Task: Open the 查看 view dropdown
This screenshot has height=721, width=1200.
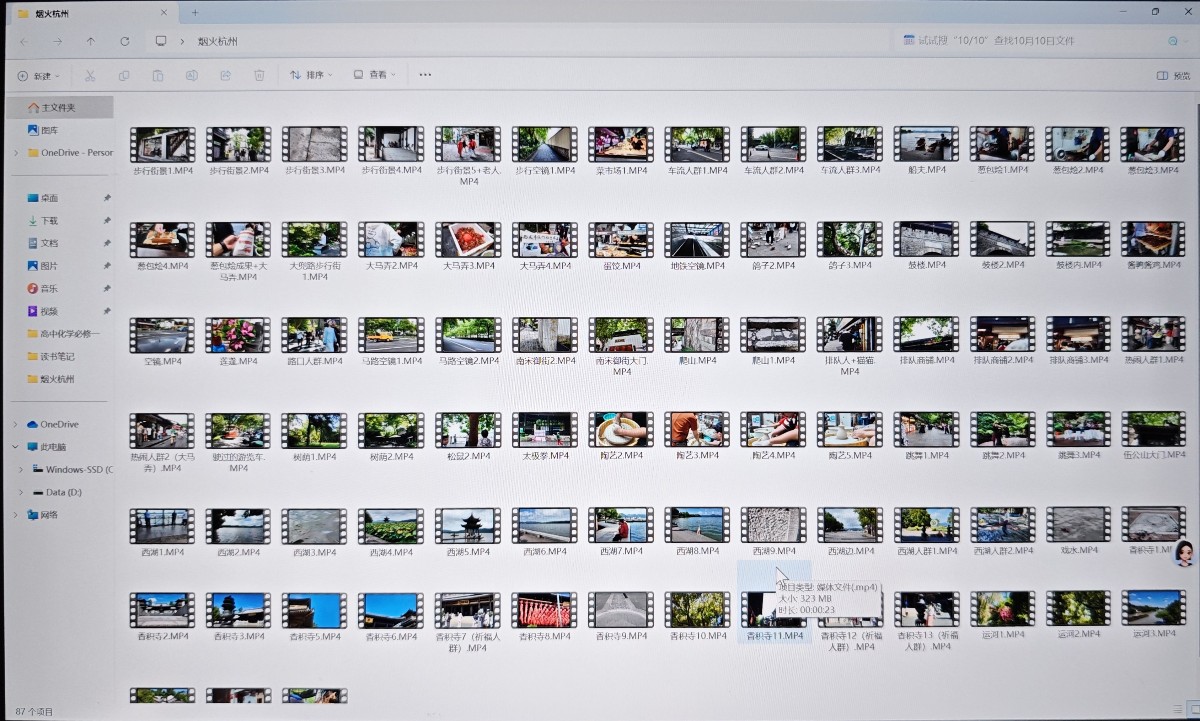Action: point(374,75)
